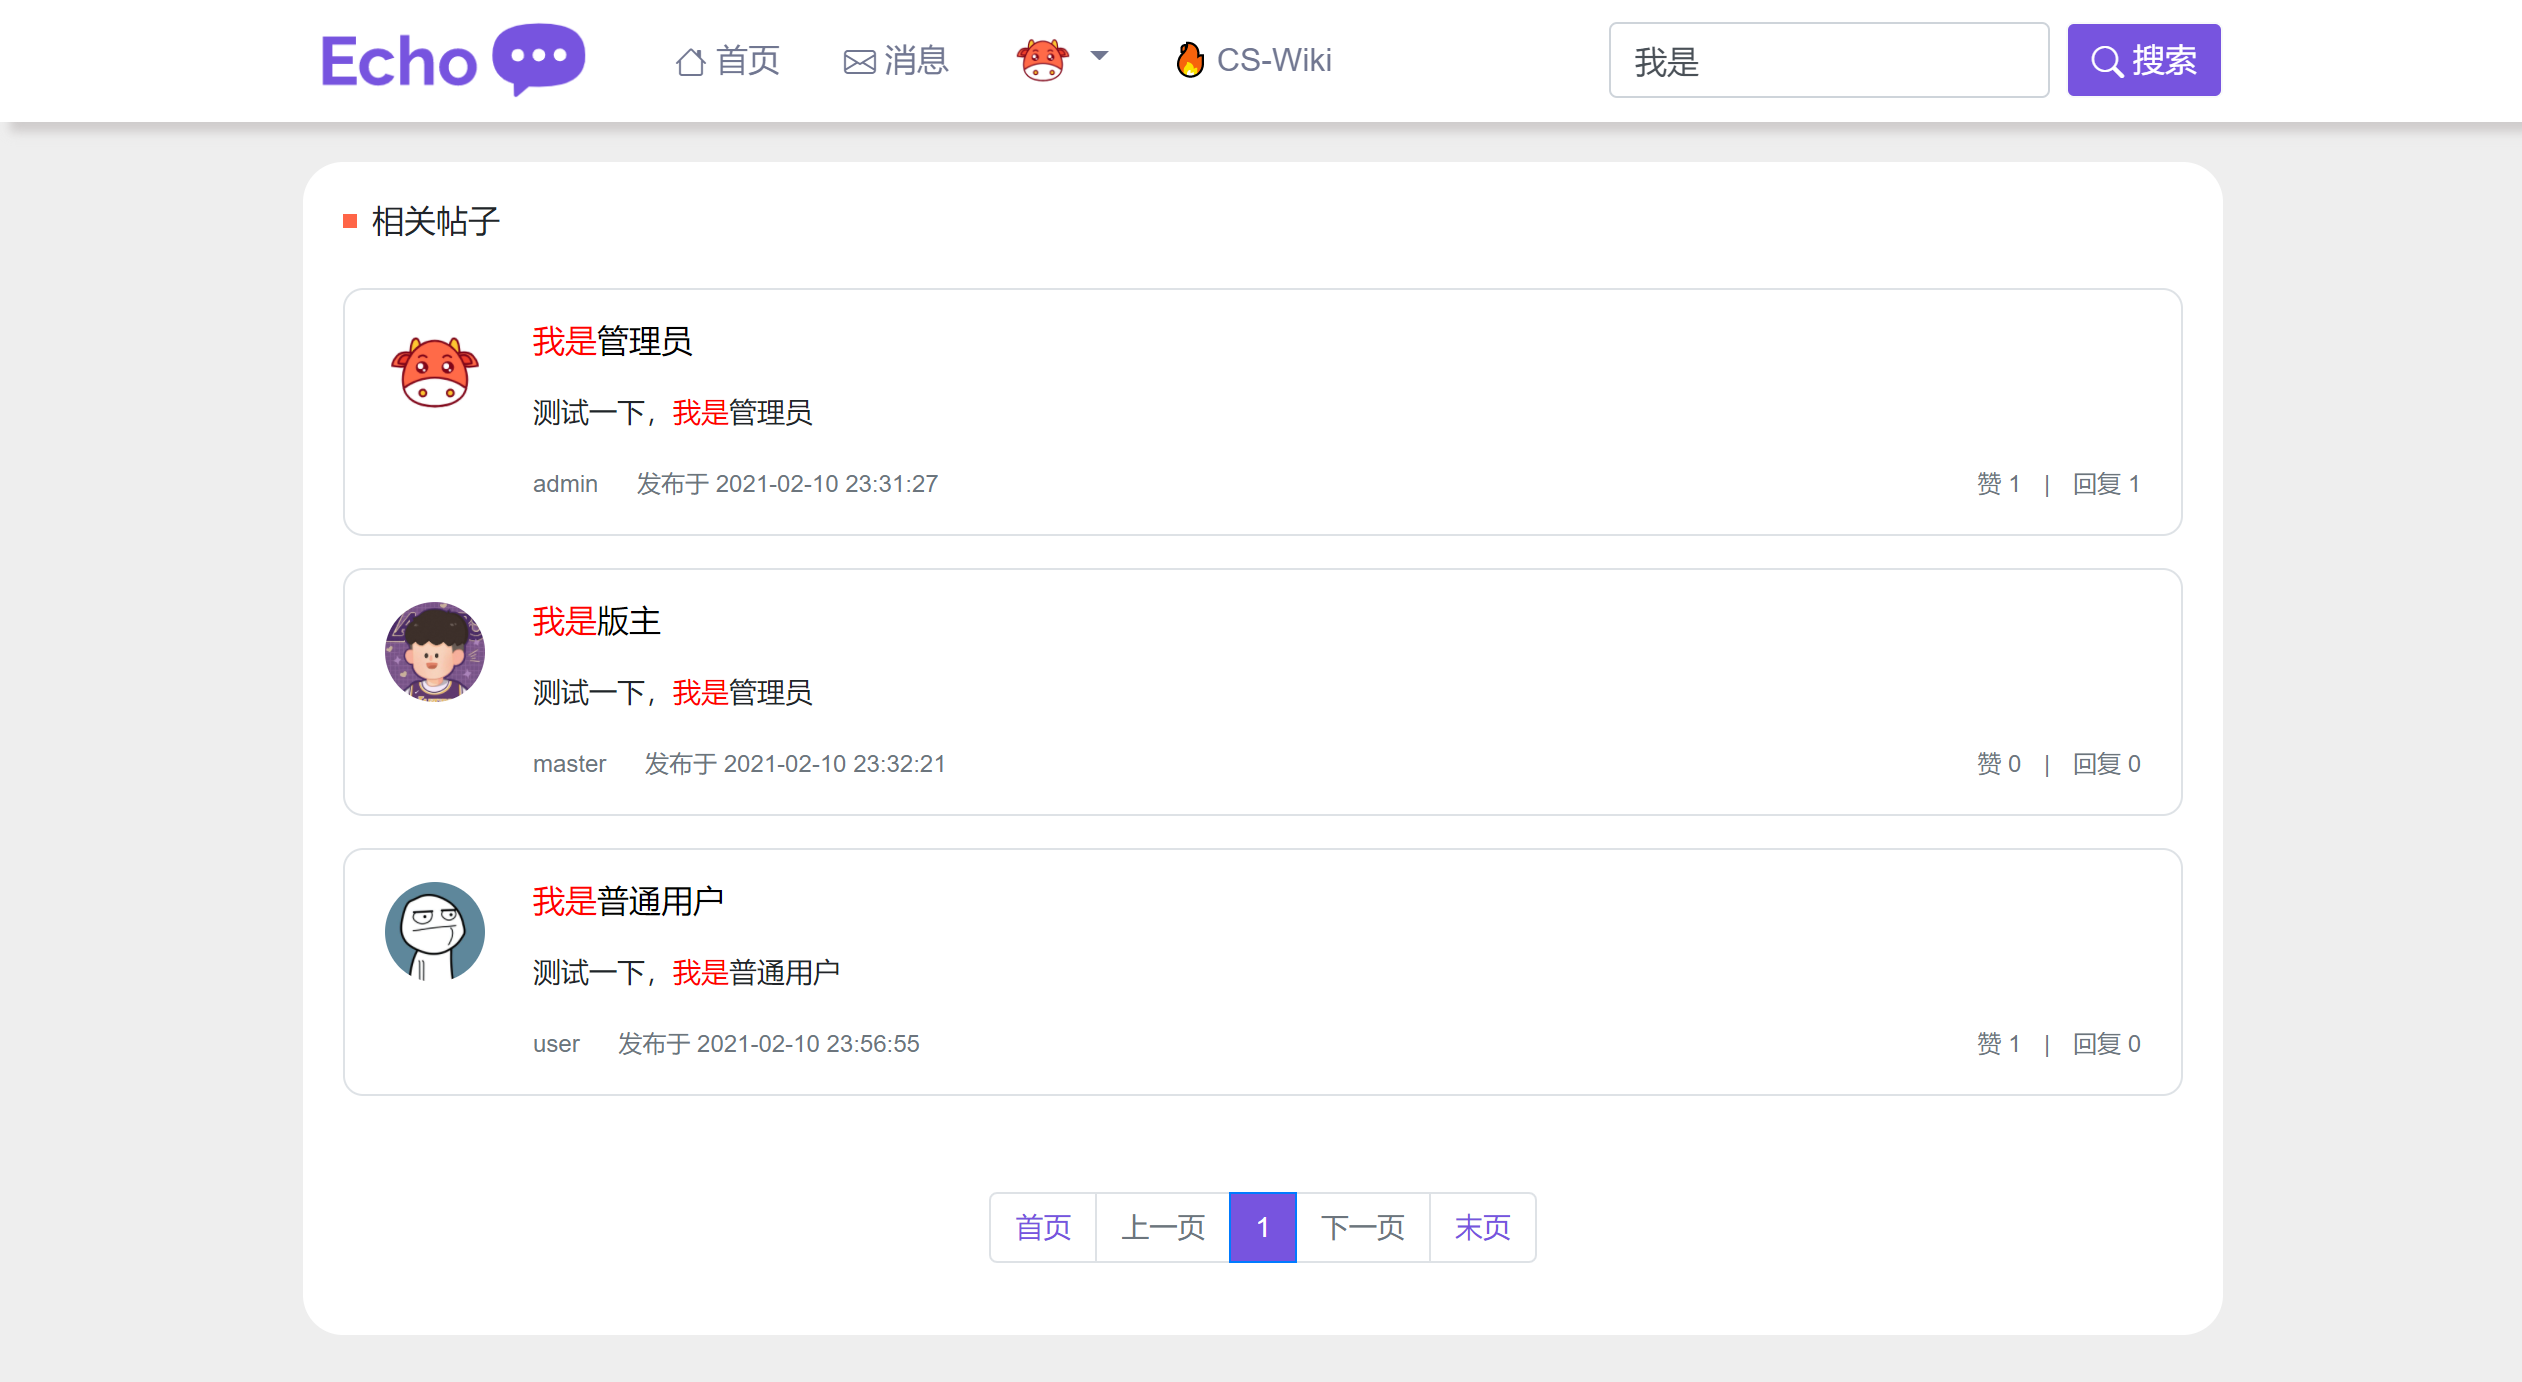Open the post titled 我是普通用户
This screenshot has height=1382, width=2522.
(x=628, y=901)
